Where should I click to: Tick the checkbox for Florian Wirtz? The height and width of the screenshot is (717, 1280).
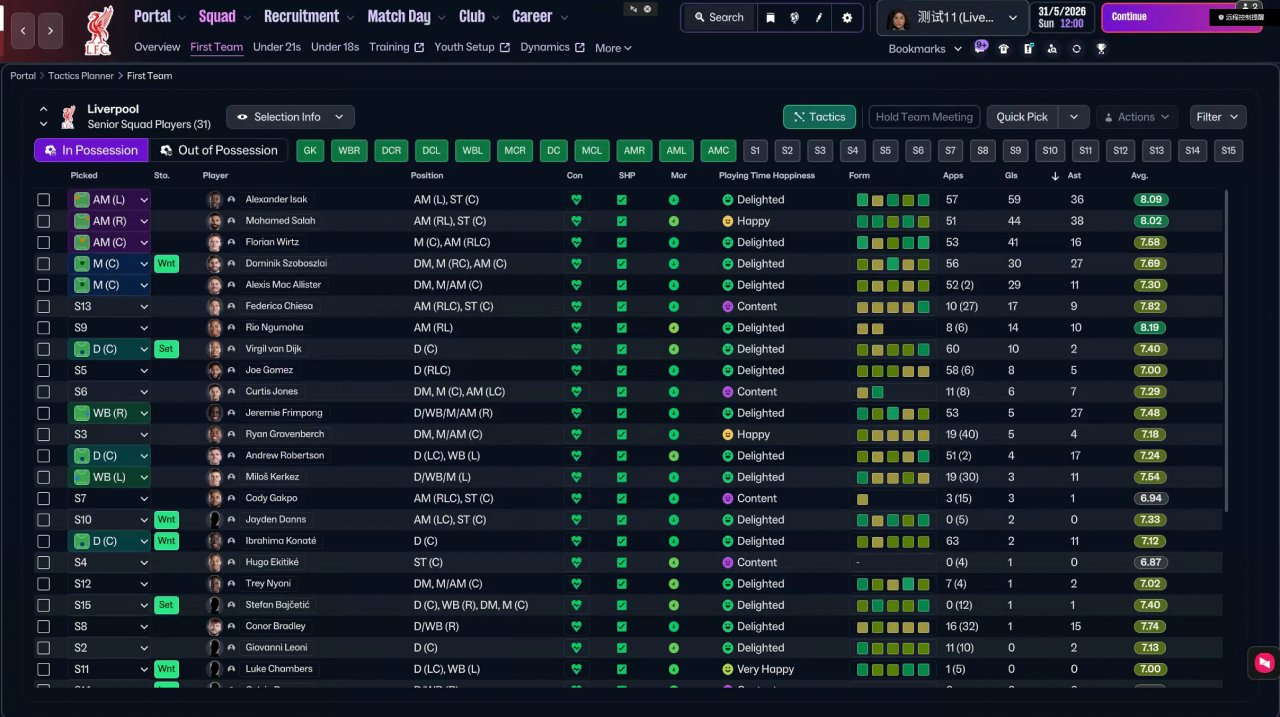44,242
